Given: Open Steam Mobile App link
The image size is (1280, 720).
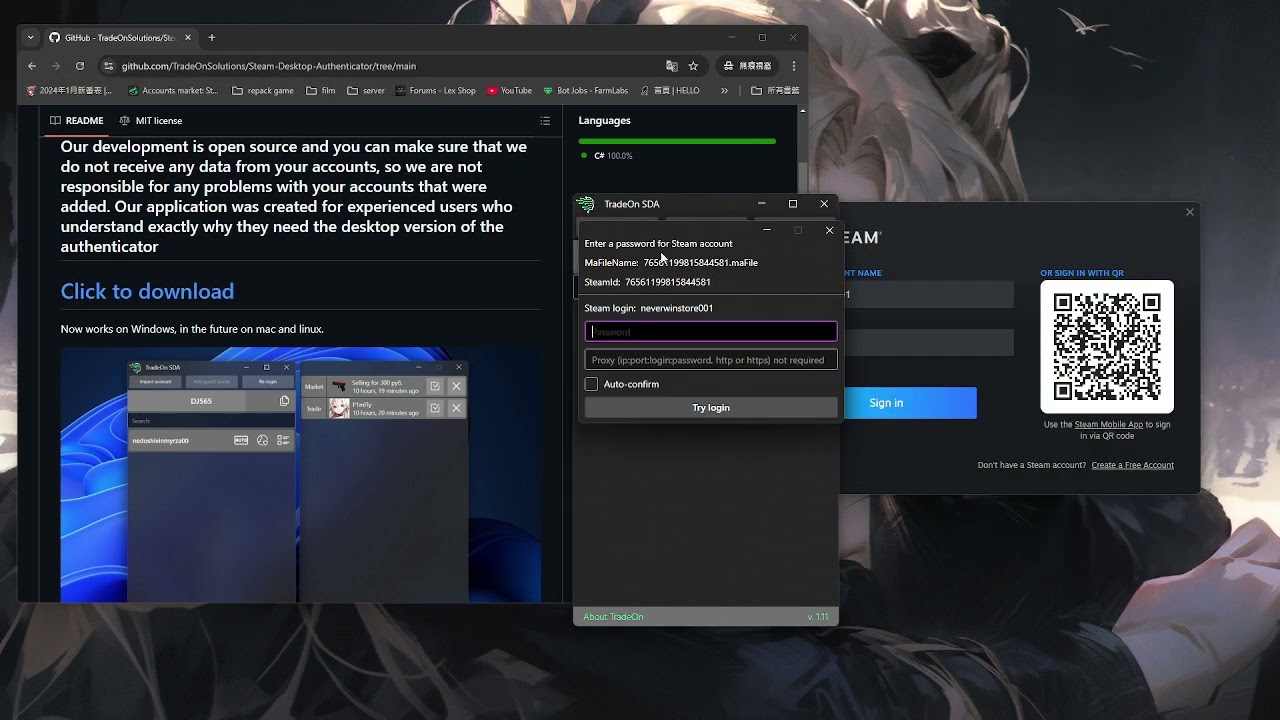Looking at the screenshot, I should click(1109, 425).
